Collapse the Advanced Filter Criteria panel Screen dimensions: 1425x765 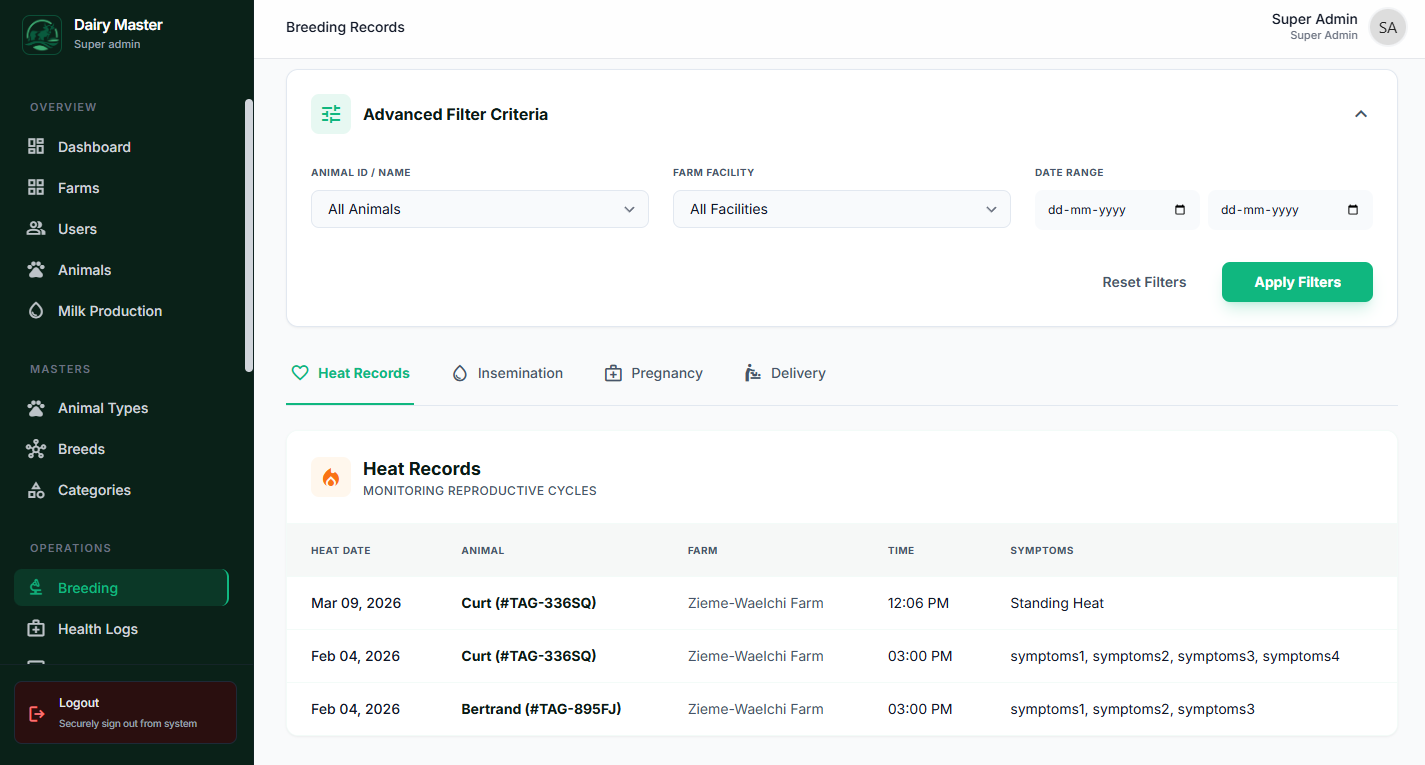pyautogui.click(x=1360, y=114)
